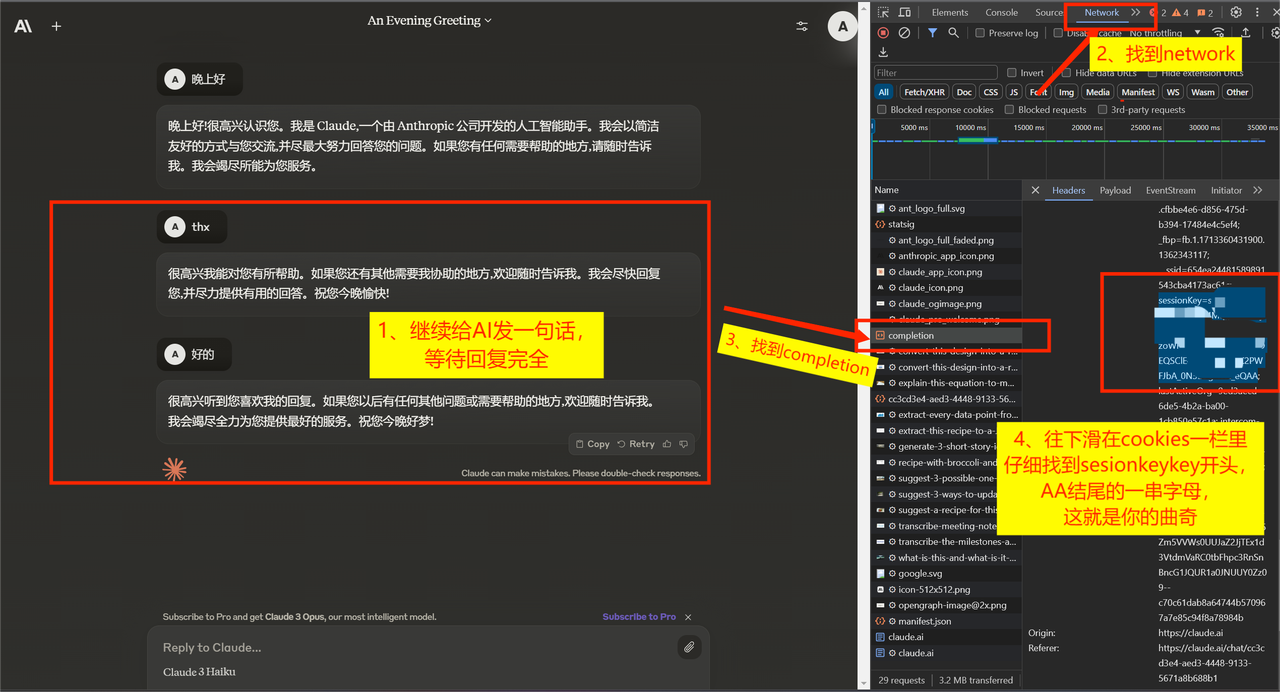Select the Network tab
Viewport: 1280px width, 692px height.
pyautogui.click(x=1102, y=13)
